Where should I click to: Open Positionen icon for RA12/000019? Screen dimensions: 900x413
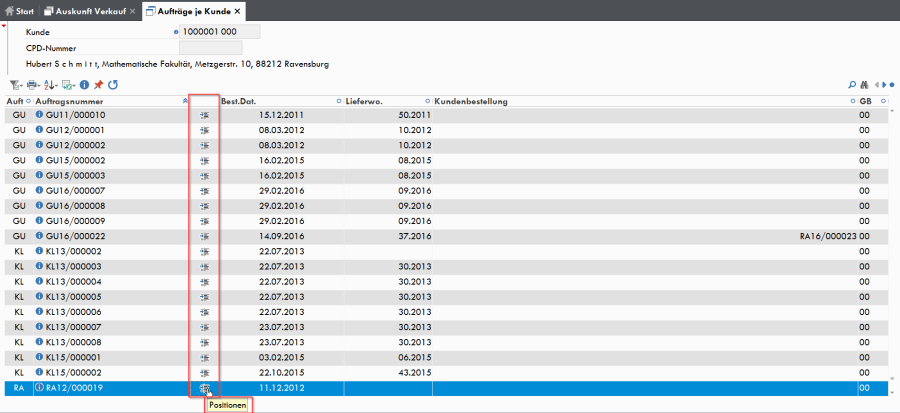pos(204,388)
